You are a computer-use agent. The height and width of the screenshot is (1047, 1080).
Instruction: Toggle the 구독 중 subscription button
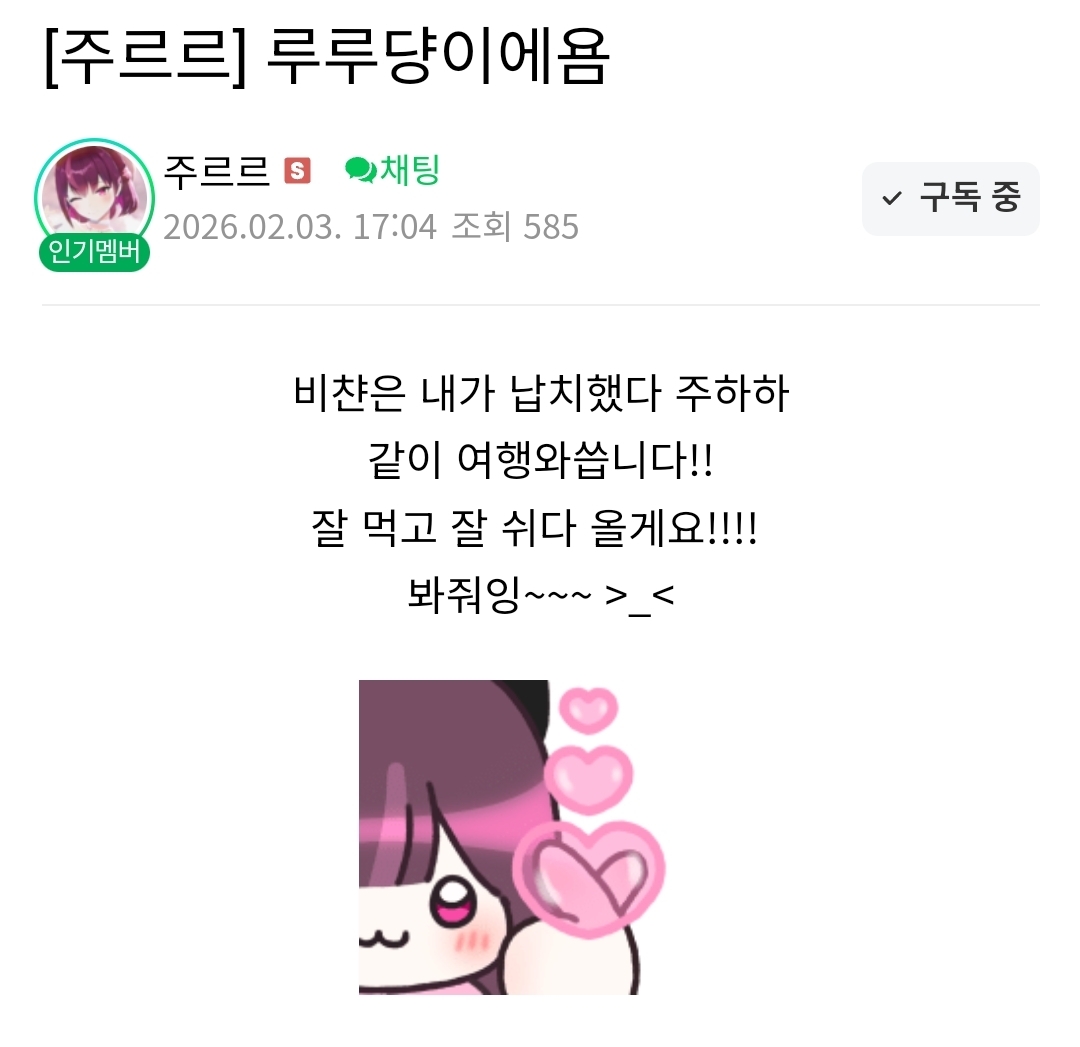tap(951, 198)
